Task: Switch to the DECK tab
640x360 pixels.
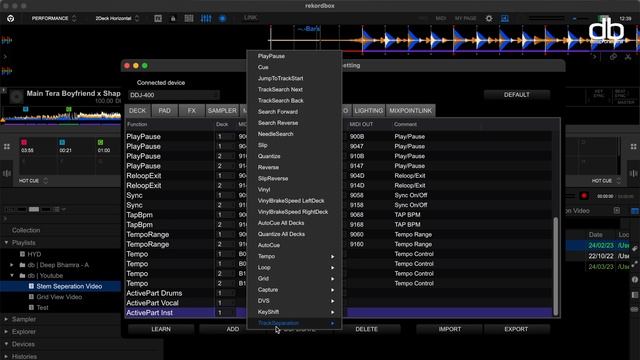Action: pyautogui.click(x=138, y=111)
